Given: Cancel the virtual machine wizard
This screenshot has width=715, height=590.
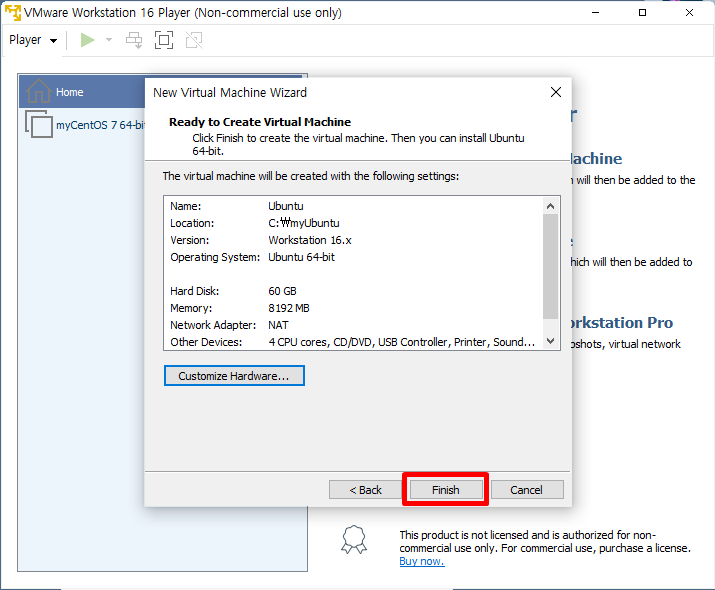Looking at the screenshot, I should point(527,490).
